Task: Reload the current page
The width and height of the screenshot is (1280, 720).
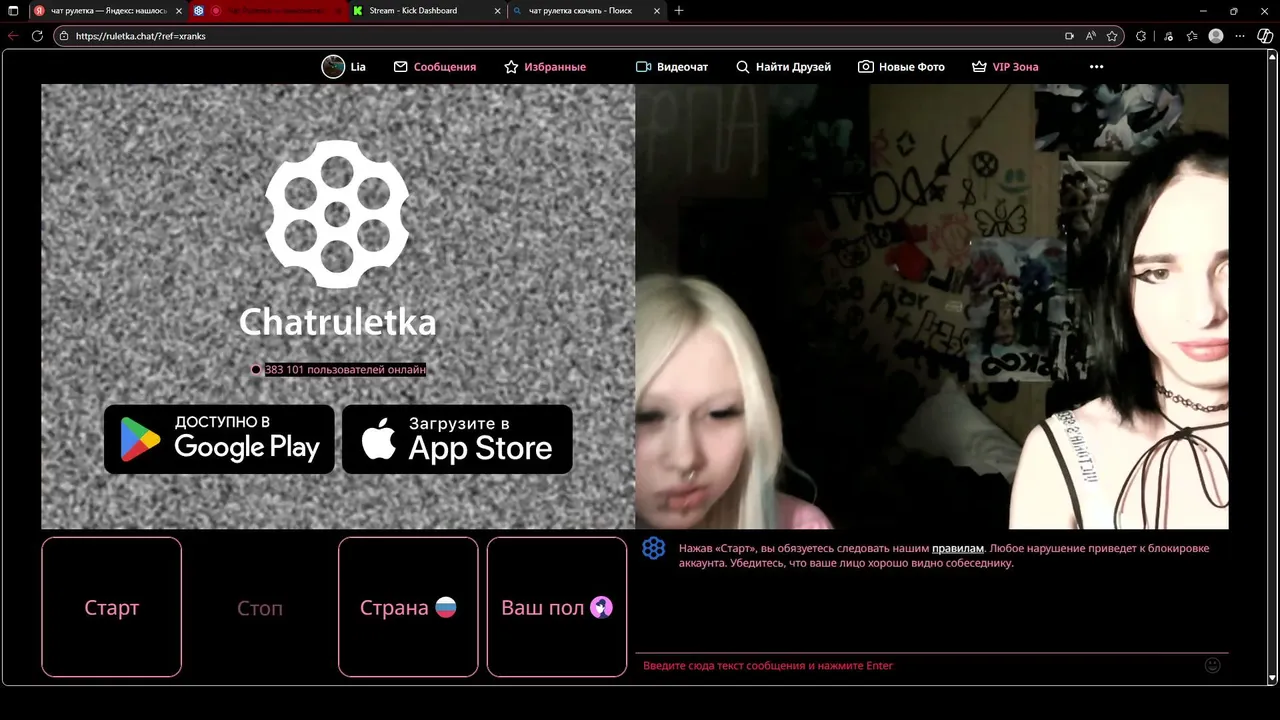Action: 37,36
